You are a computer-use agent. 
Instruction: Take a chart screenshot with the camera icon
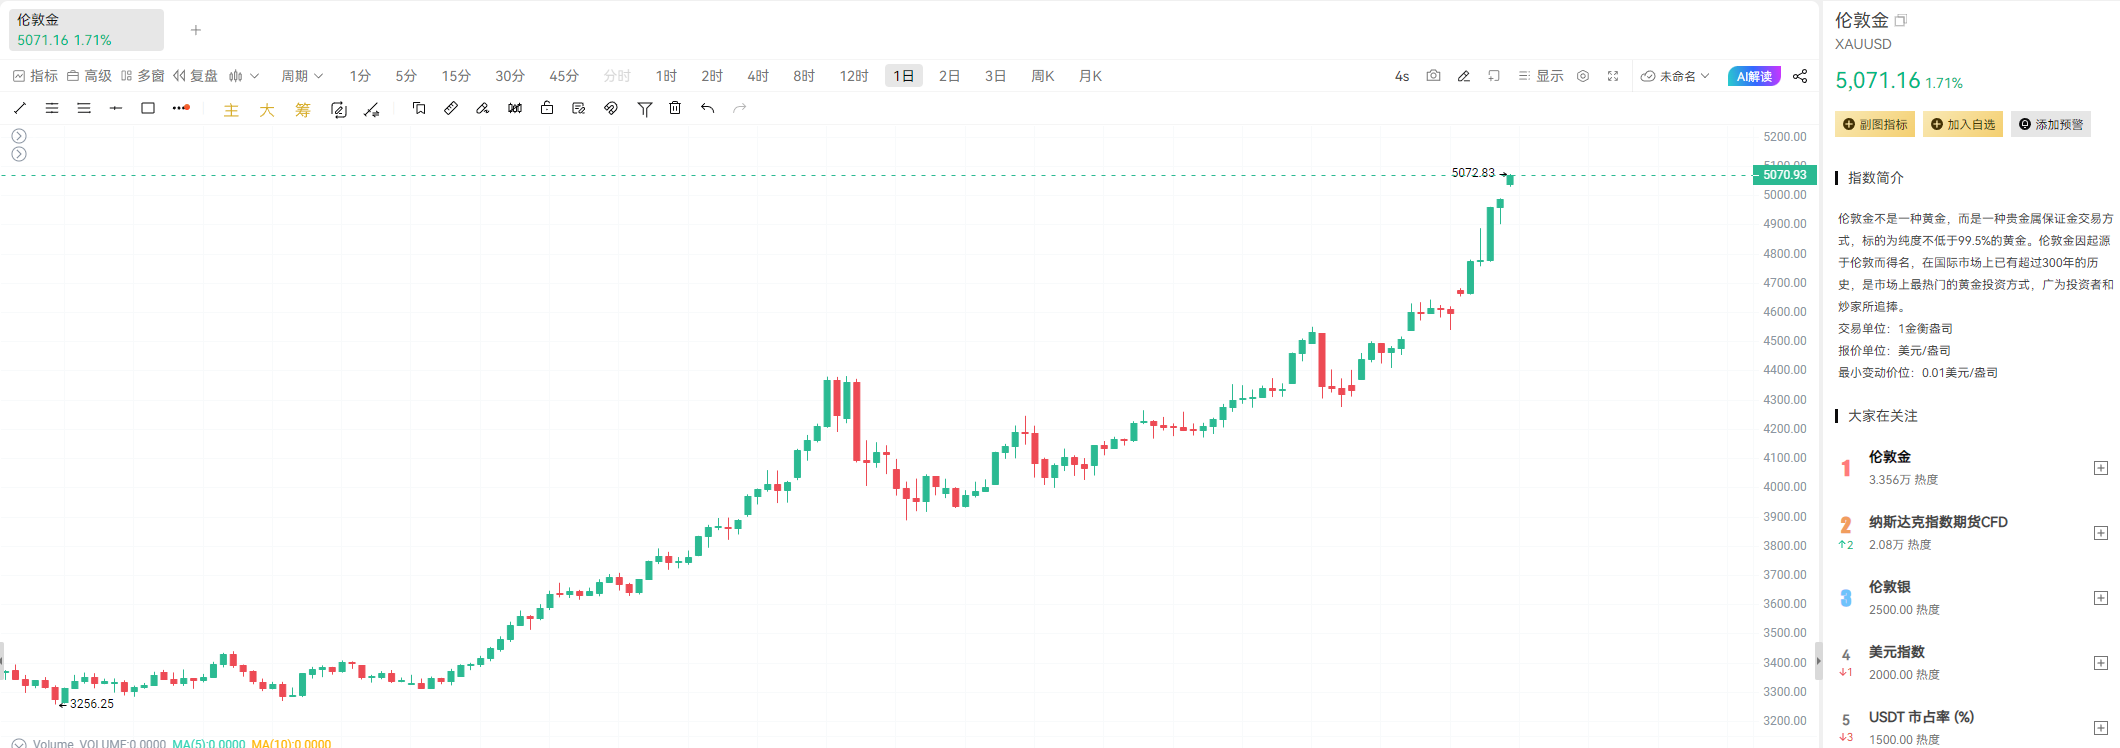[1434, 75]
